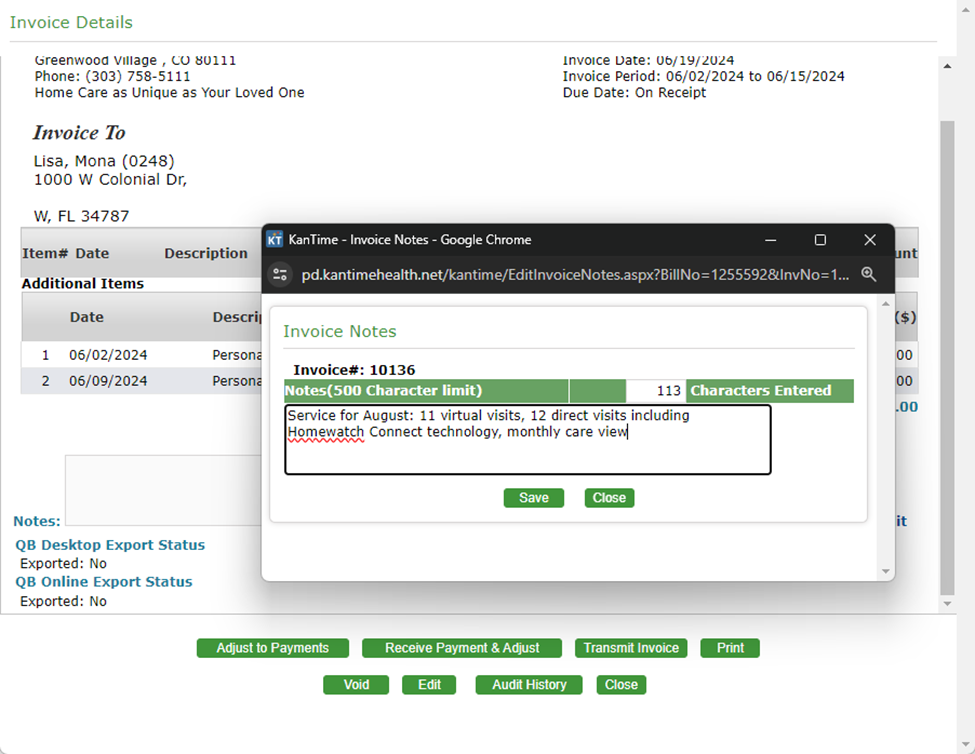Print the invoice

[x=730, y=648]
